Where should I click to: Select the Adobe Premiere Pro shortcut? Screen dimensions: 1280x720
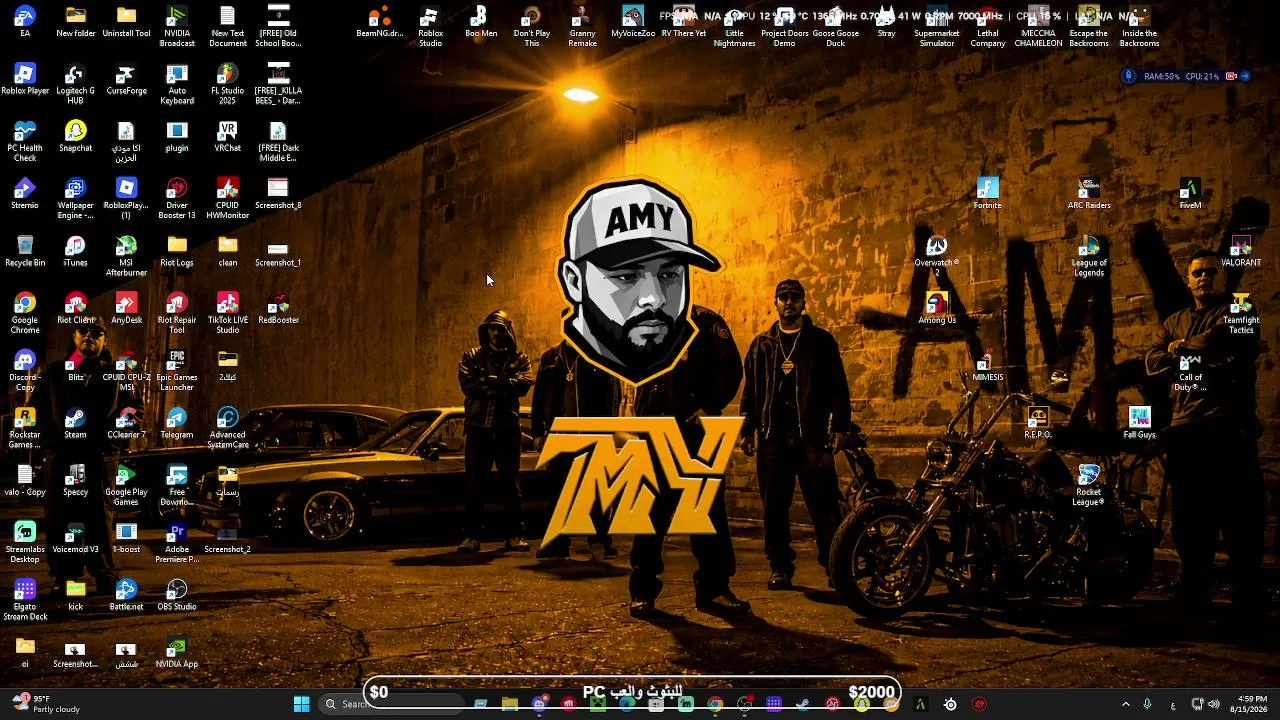coord(177,543)
